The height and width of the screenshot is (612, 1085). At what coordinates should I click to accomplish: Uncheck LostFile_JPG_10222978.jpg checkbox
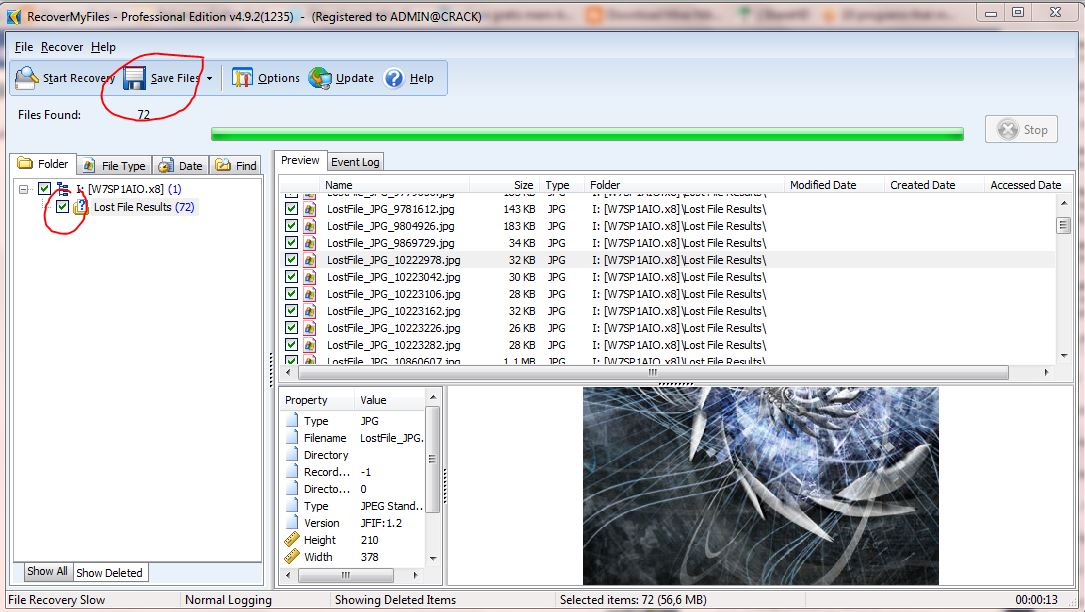(x=291, y=260)
